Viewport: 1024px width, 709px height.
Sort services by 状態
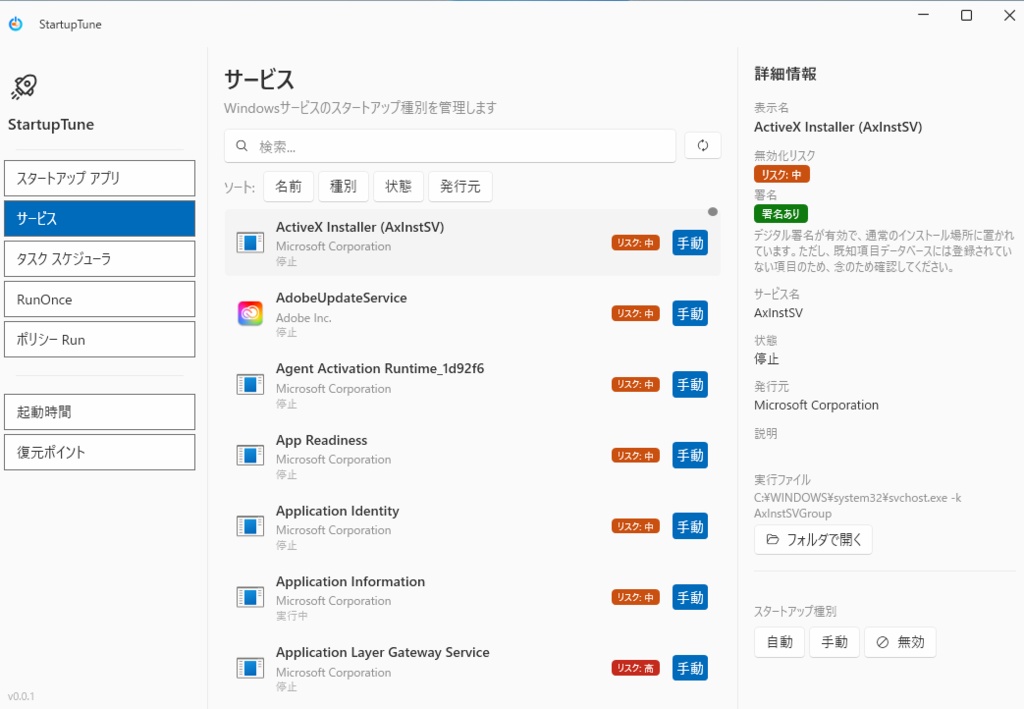(398, 187)
